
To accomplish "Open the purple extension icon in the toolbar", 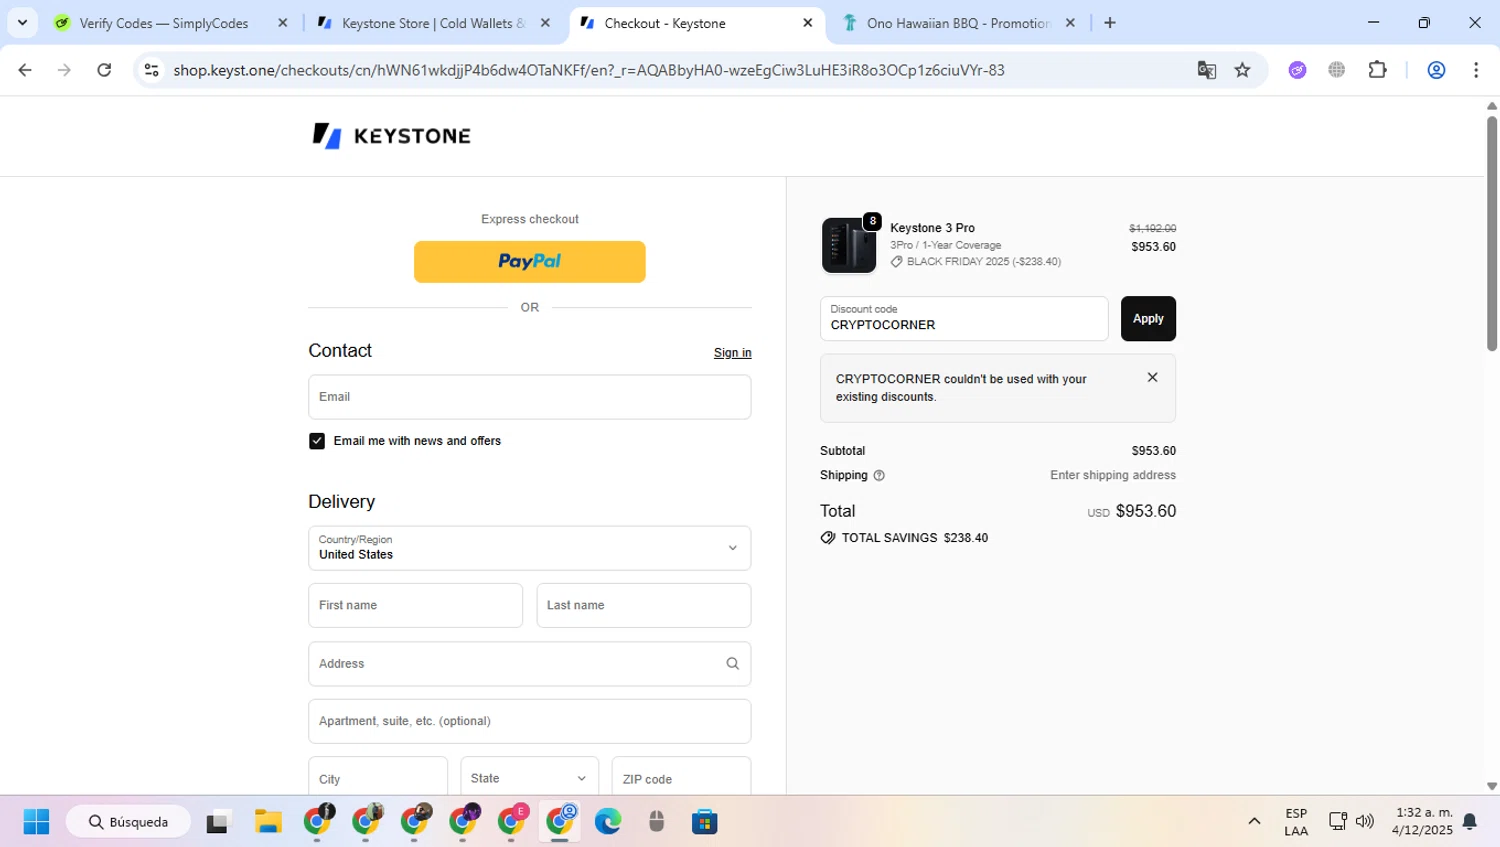I will (x=1297, y=70).
